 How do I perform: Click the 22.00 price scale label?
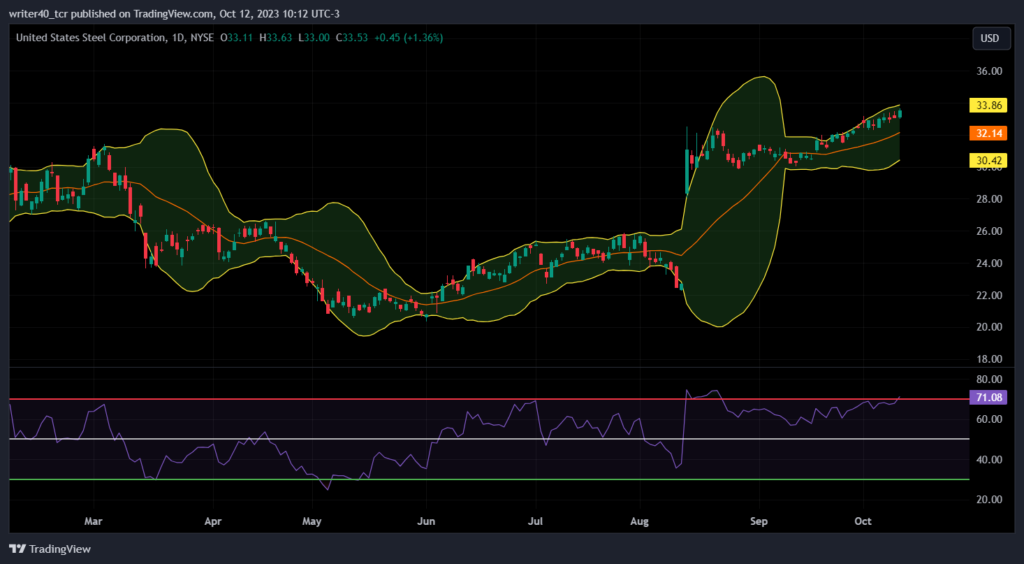(987, 295)
